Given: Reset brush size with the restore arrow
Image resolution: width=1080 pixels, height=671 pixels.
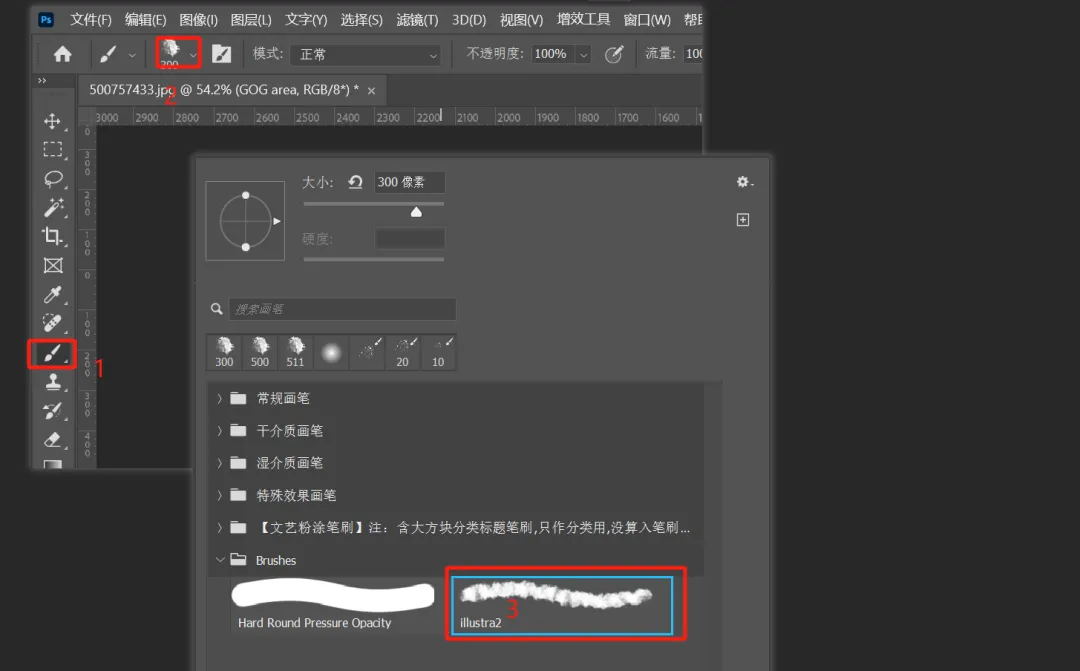Looking at the screenshot, I should tap(355, 182).
